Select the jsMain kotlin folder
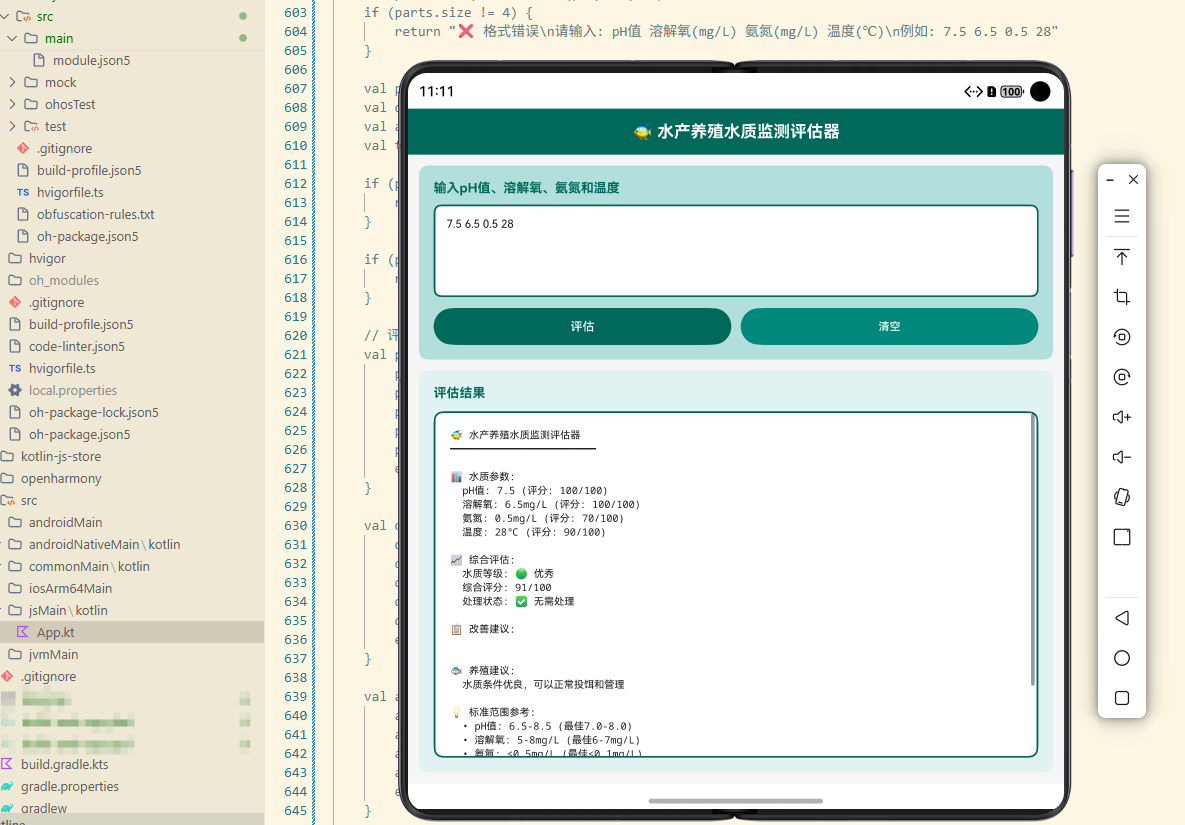 [x=68, y=610]
